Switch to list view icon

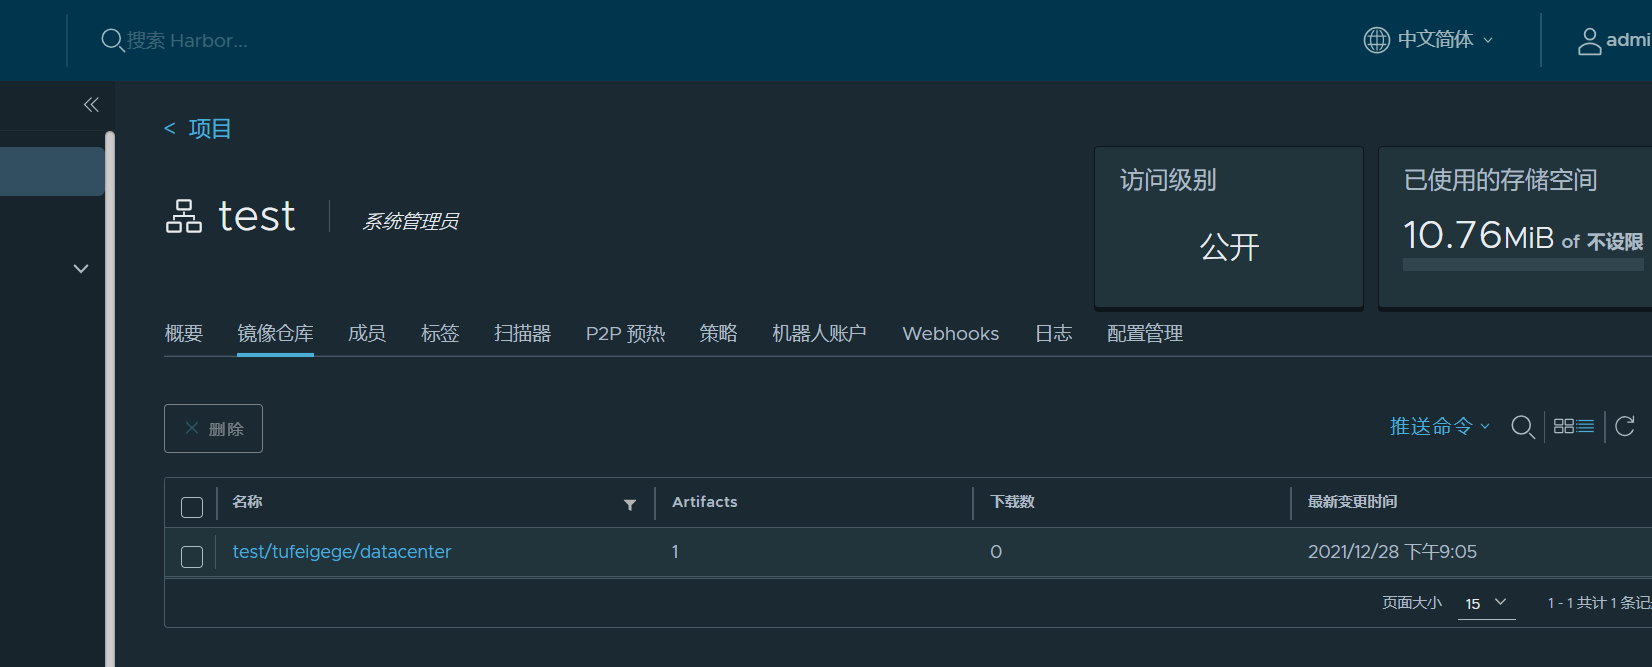[x=1586, y=426]
